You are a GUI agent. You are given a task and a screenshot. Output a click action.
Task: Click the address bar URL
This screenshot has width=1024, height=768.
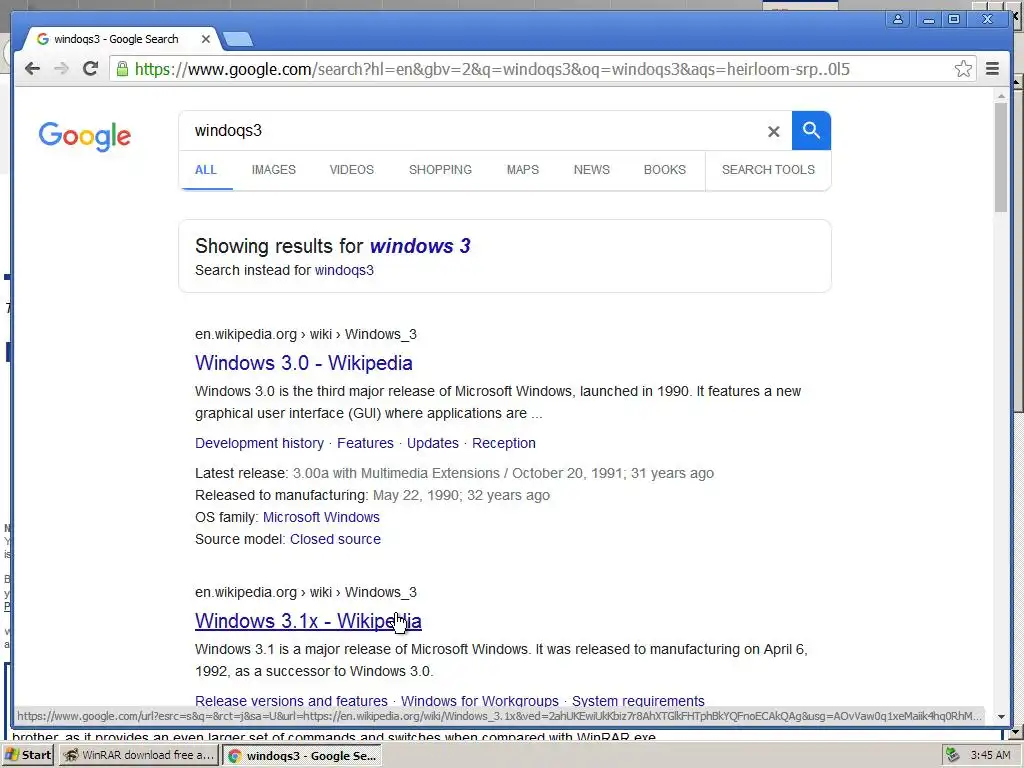(492, 69)
